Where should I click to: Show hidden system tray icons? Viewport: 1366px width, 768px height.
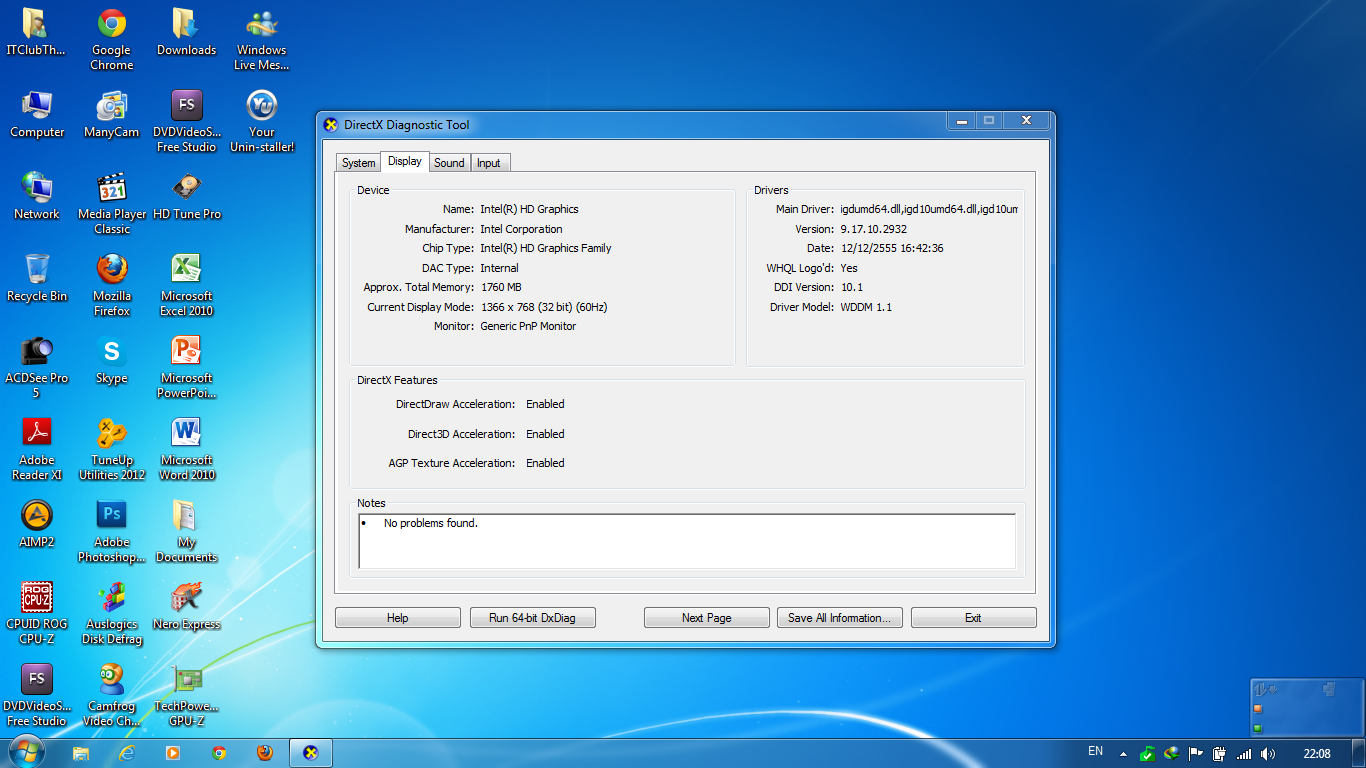click(1123, 754)
